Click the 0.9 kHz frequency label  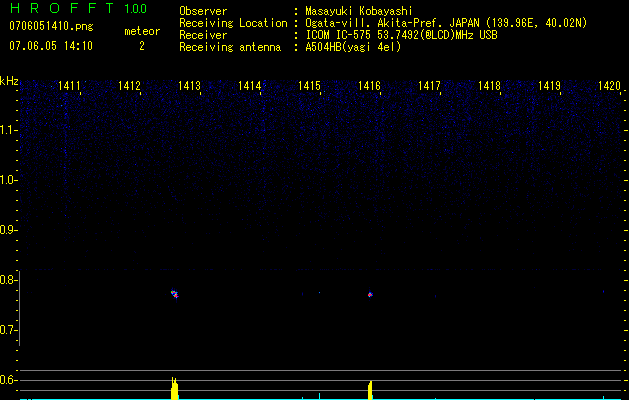(7, 230)
